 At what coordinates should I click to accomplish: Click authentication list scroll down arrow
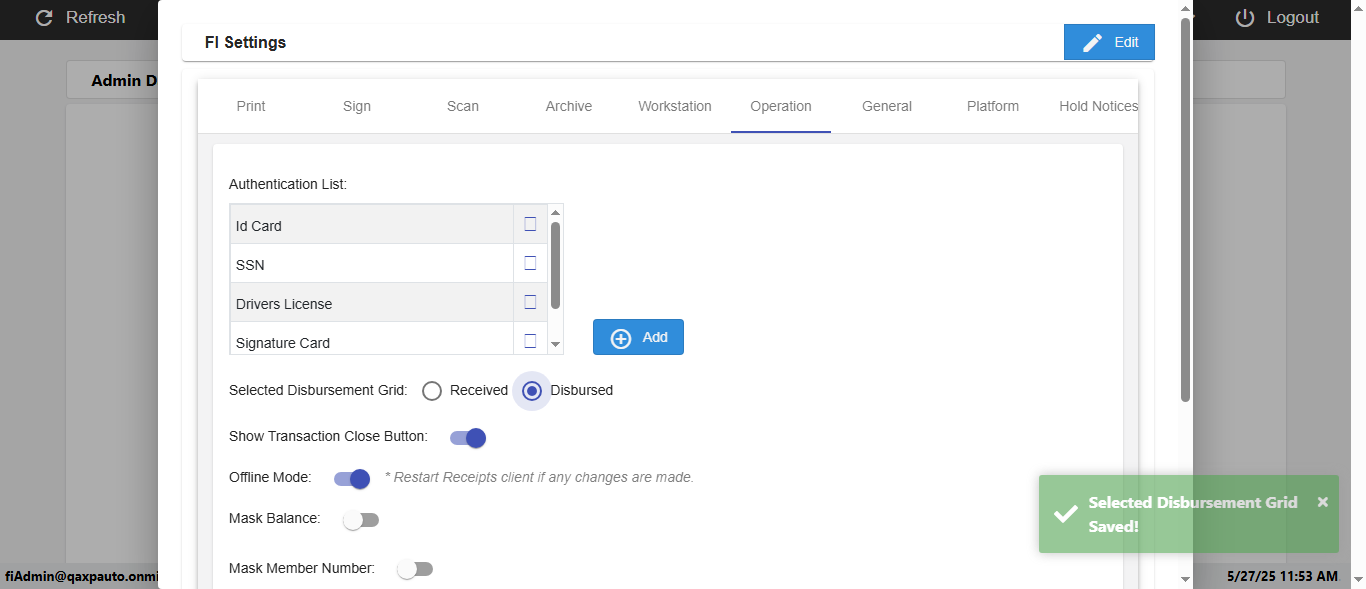[x=555, y=344]
